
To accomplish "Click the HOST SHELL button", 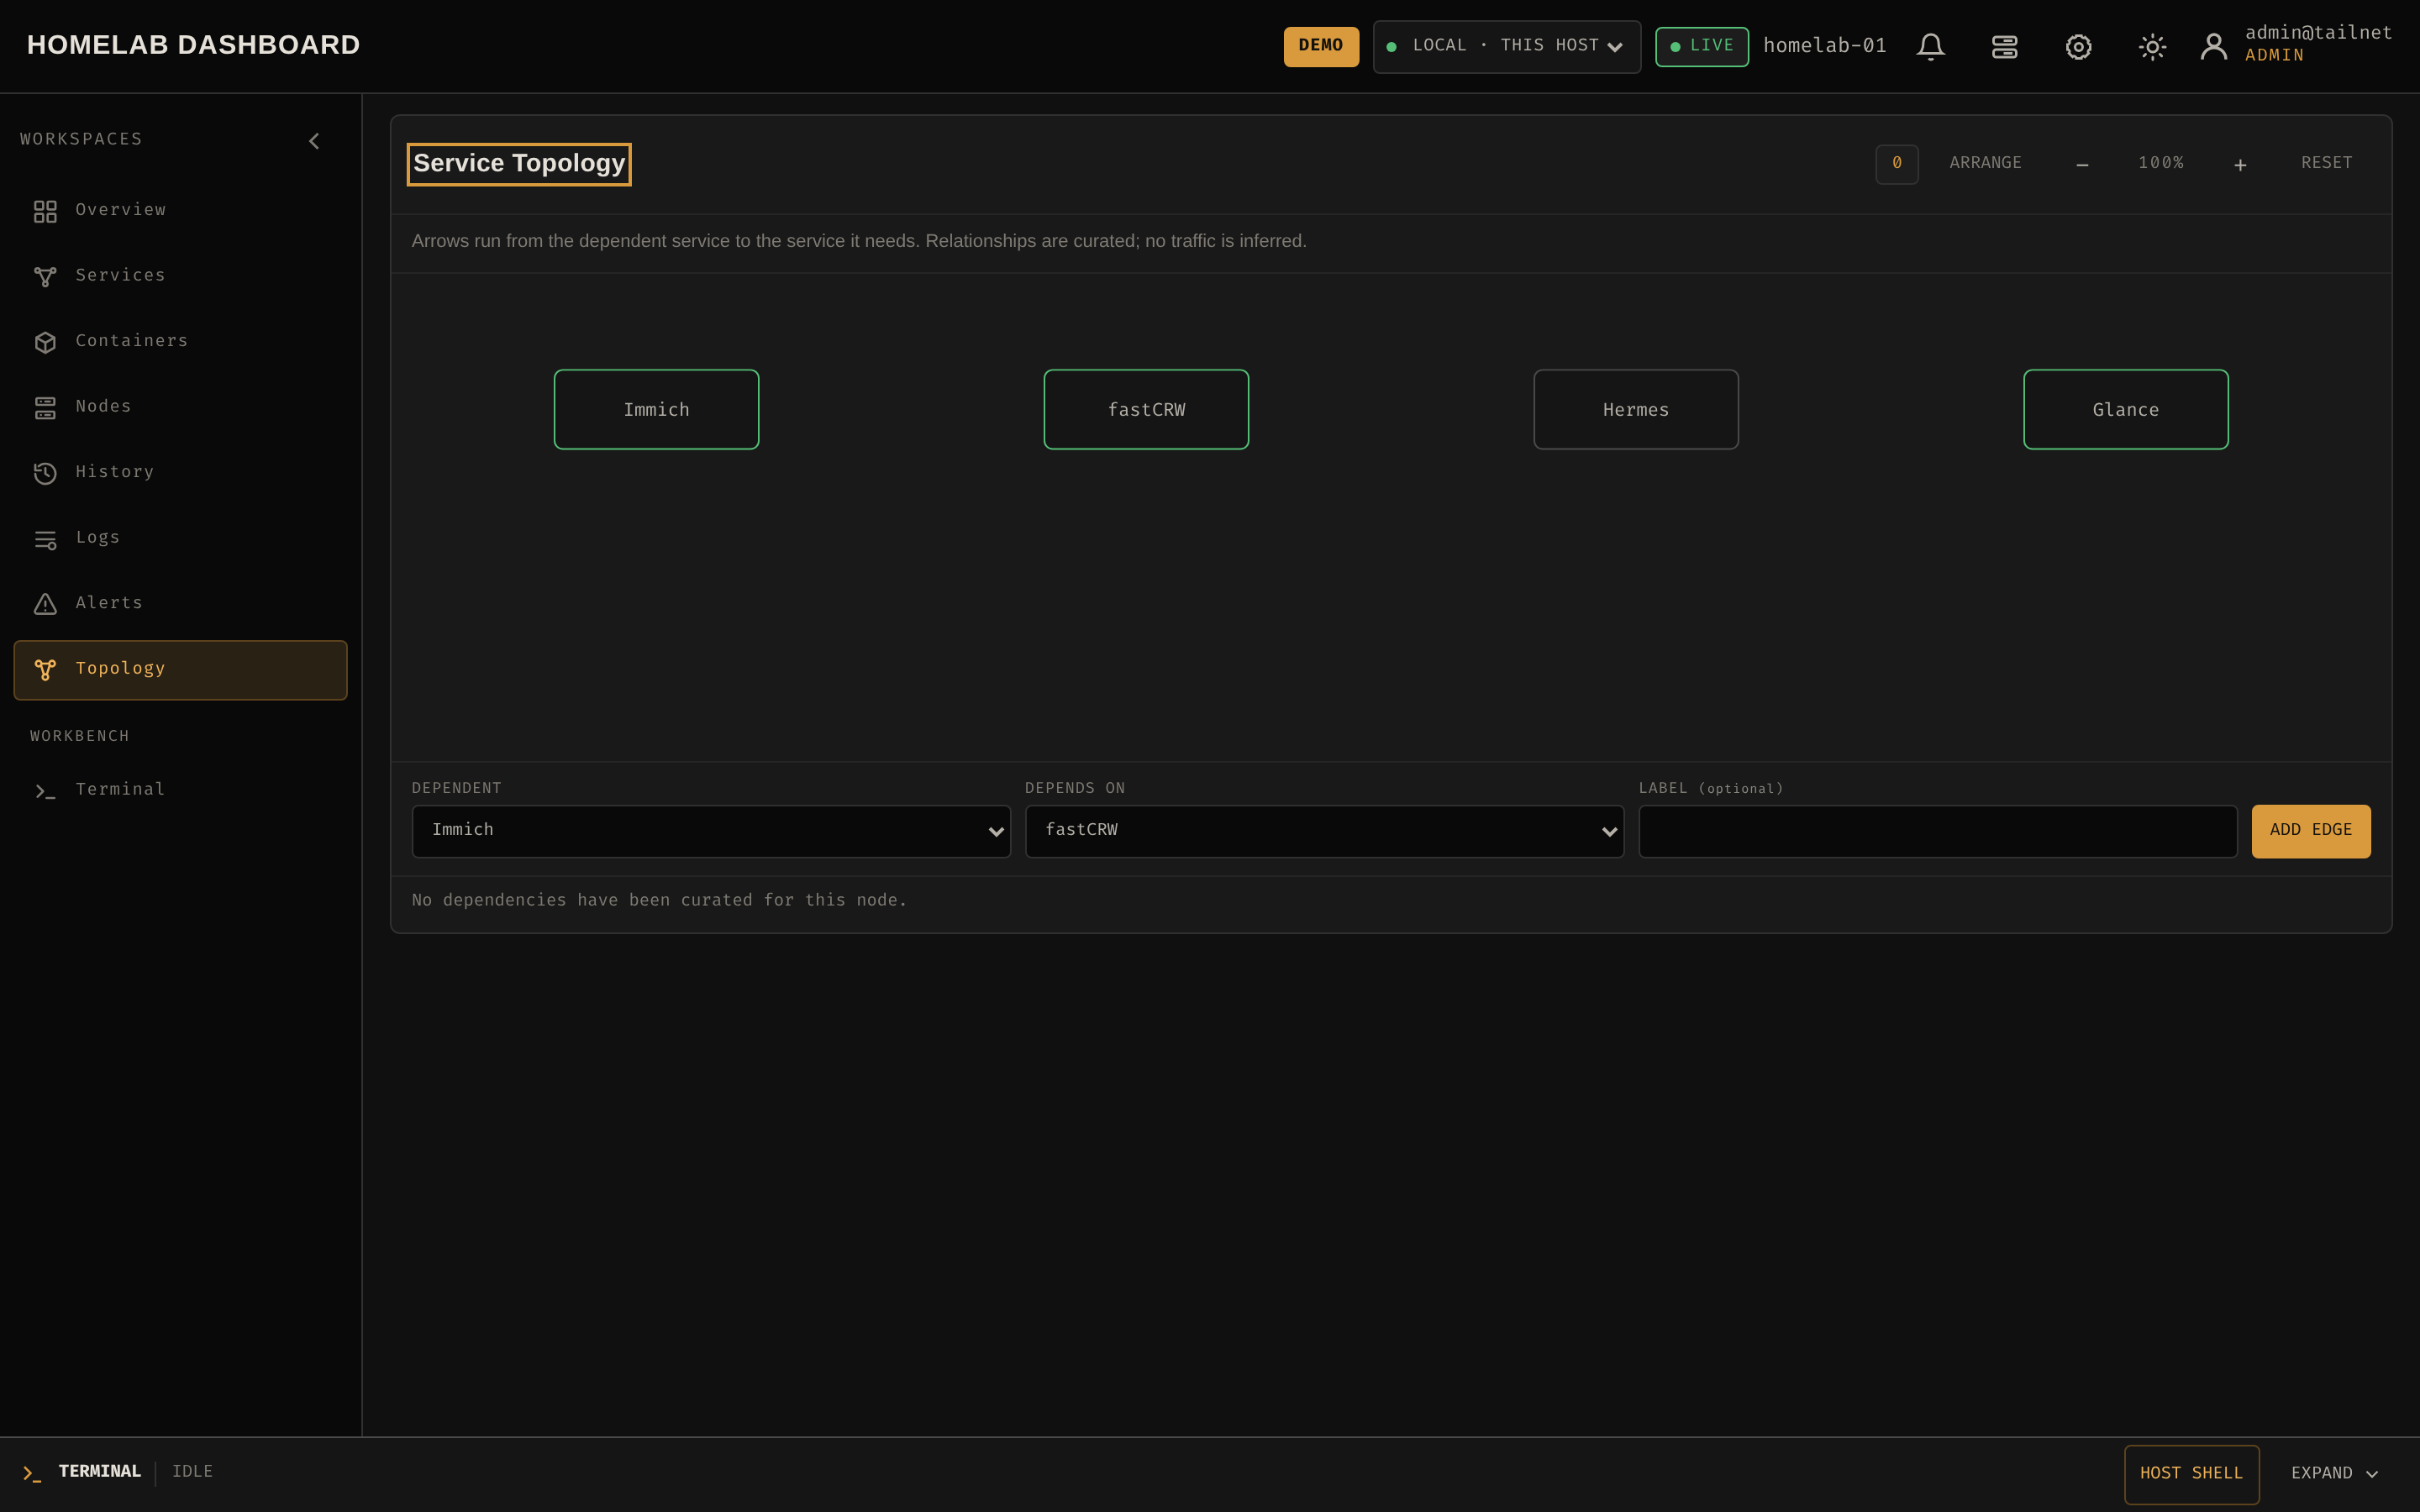I will click(2191, 1474).
